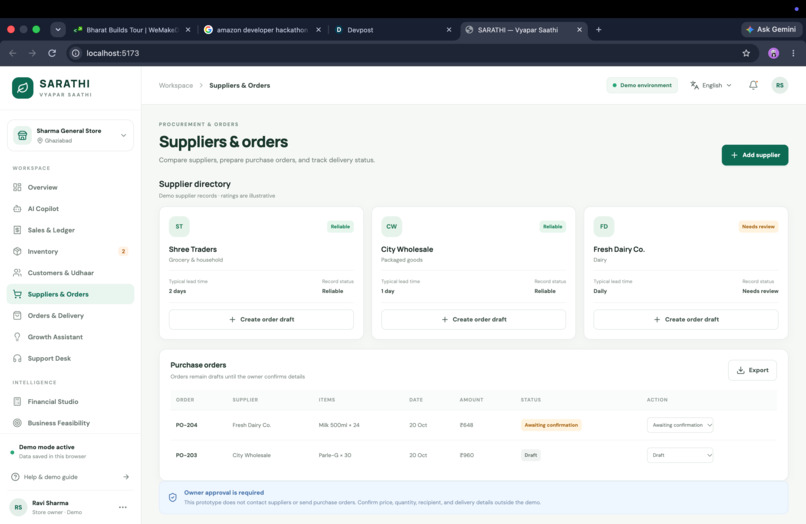This screenshot has height=524, width=806.
Task: Click the FD supplier avatar badge
Action: pos(603,226)
